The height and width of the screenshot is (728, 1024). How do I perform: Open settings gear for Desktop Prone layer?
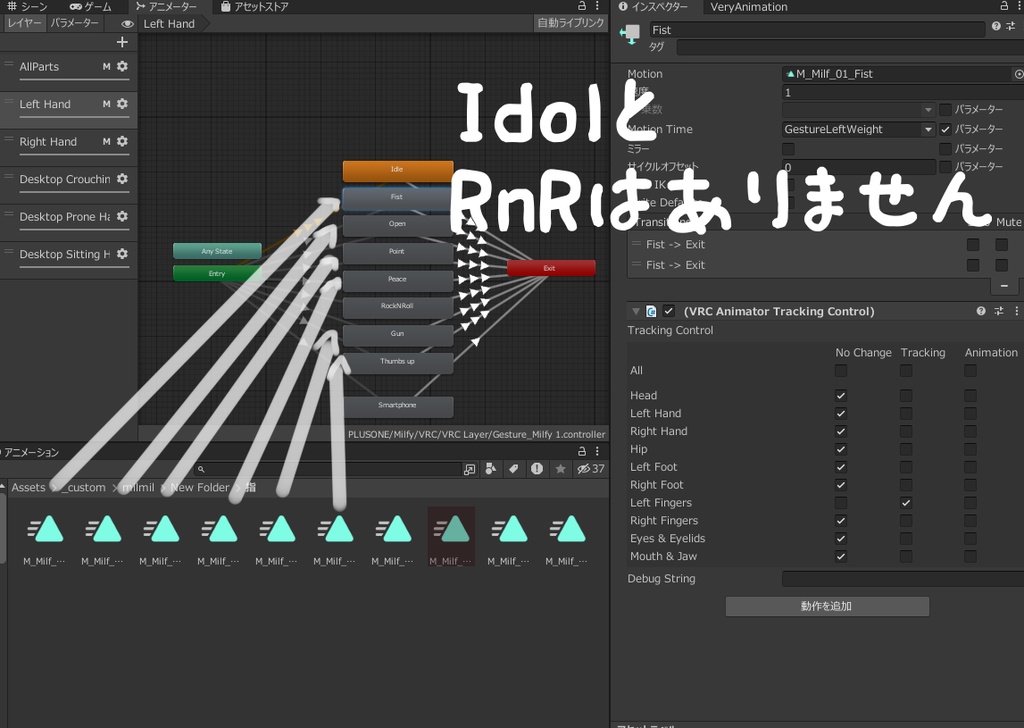[122, 217]
